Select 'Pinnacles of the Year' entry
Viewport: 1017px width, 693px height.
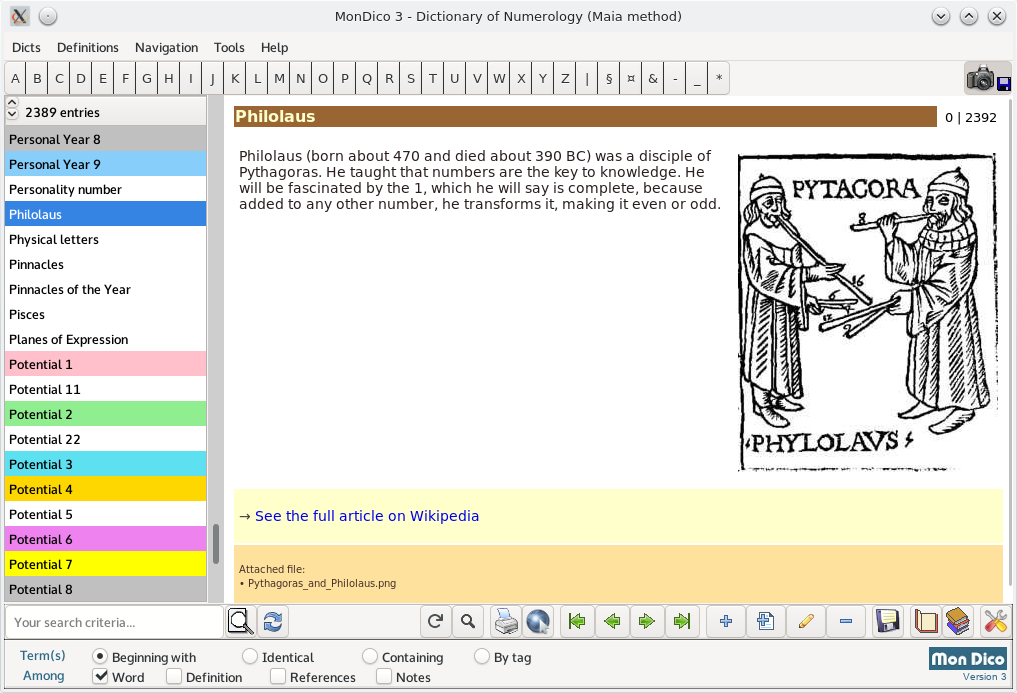point(106,289)
